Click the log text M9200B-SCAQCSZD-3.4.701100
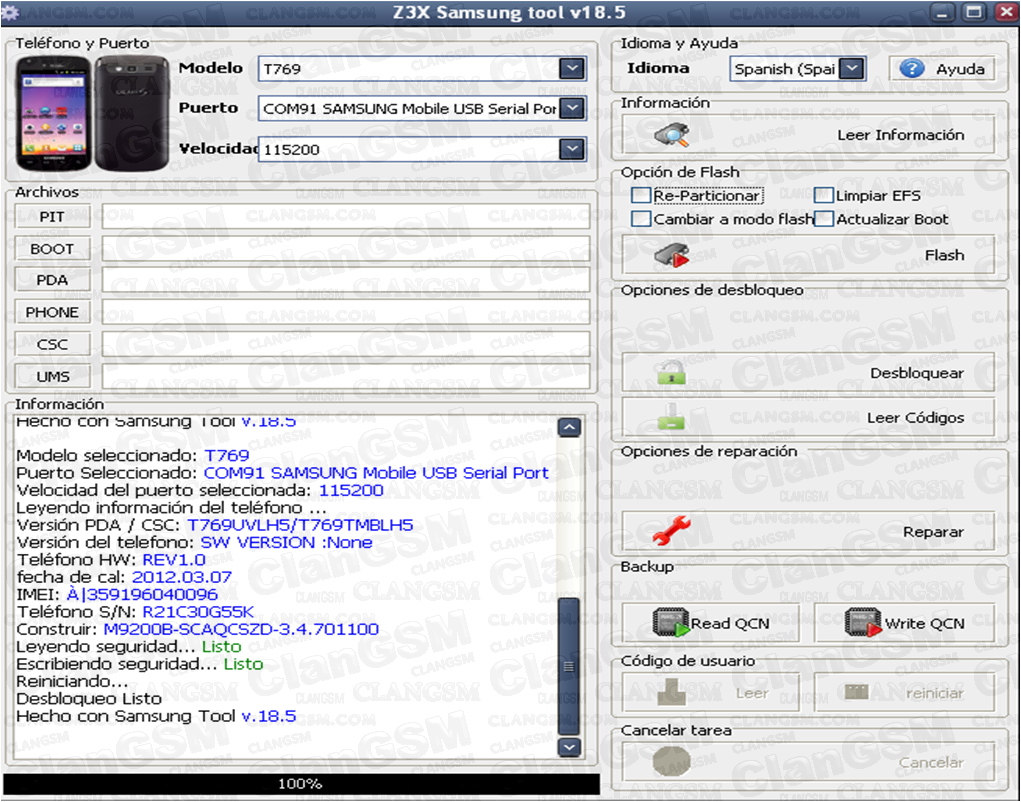The height and width of the screenshot is (802, 1021). click(x=241, y=629)
